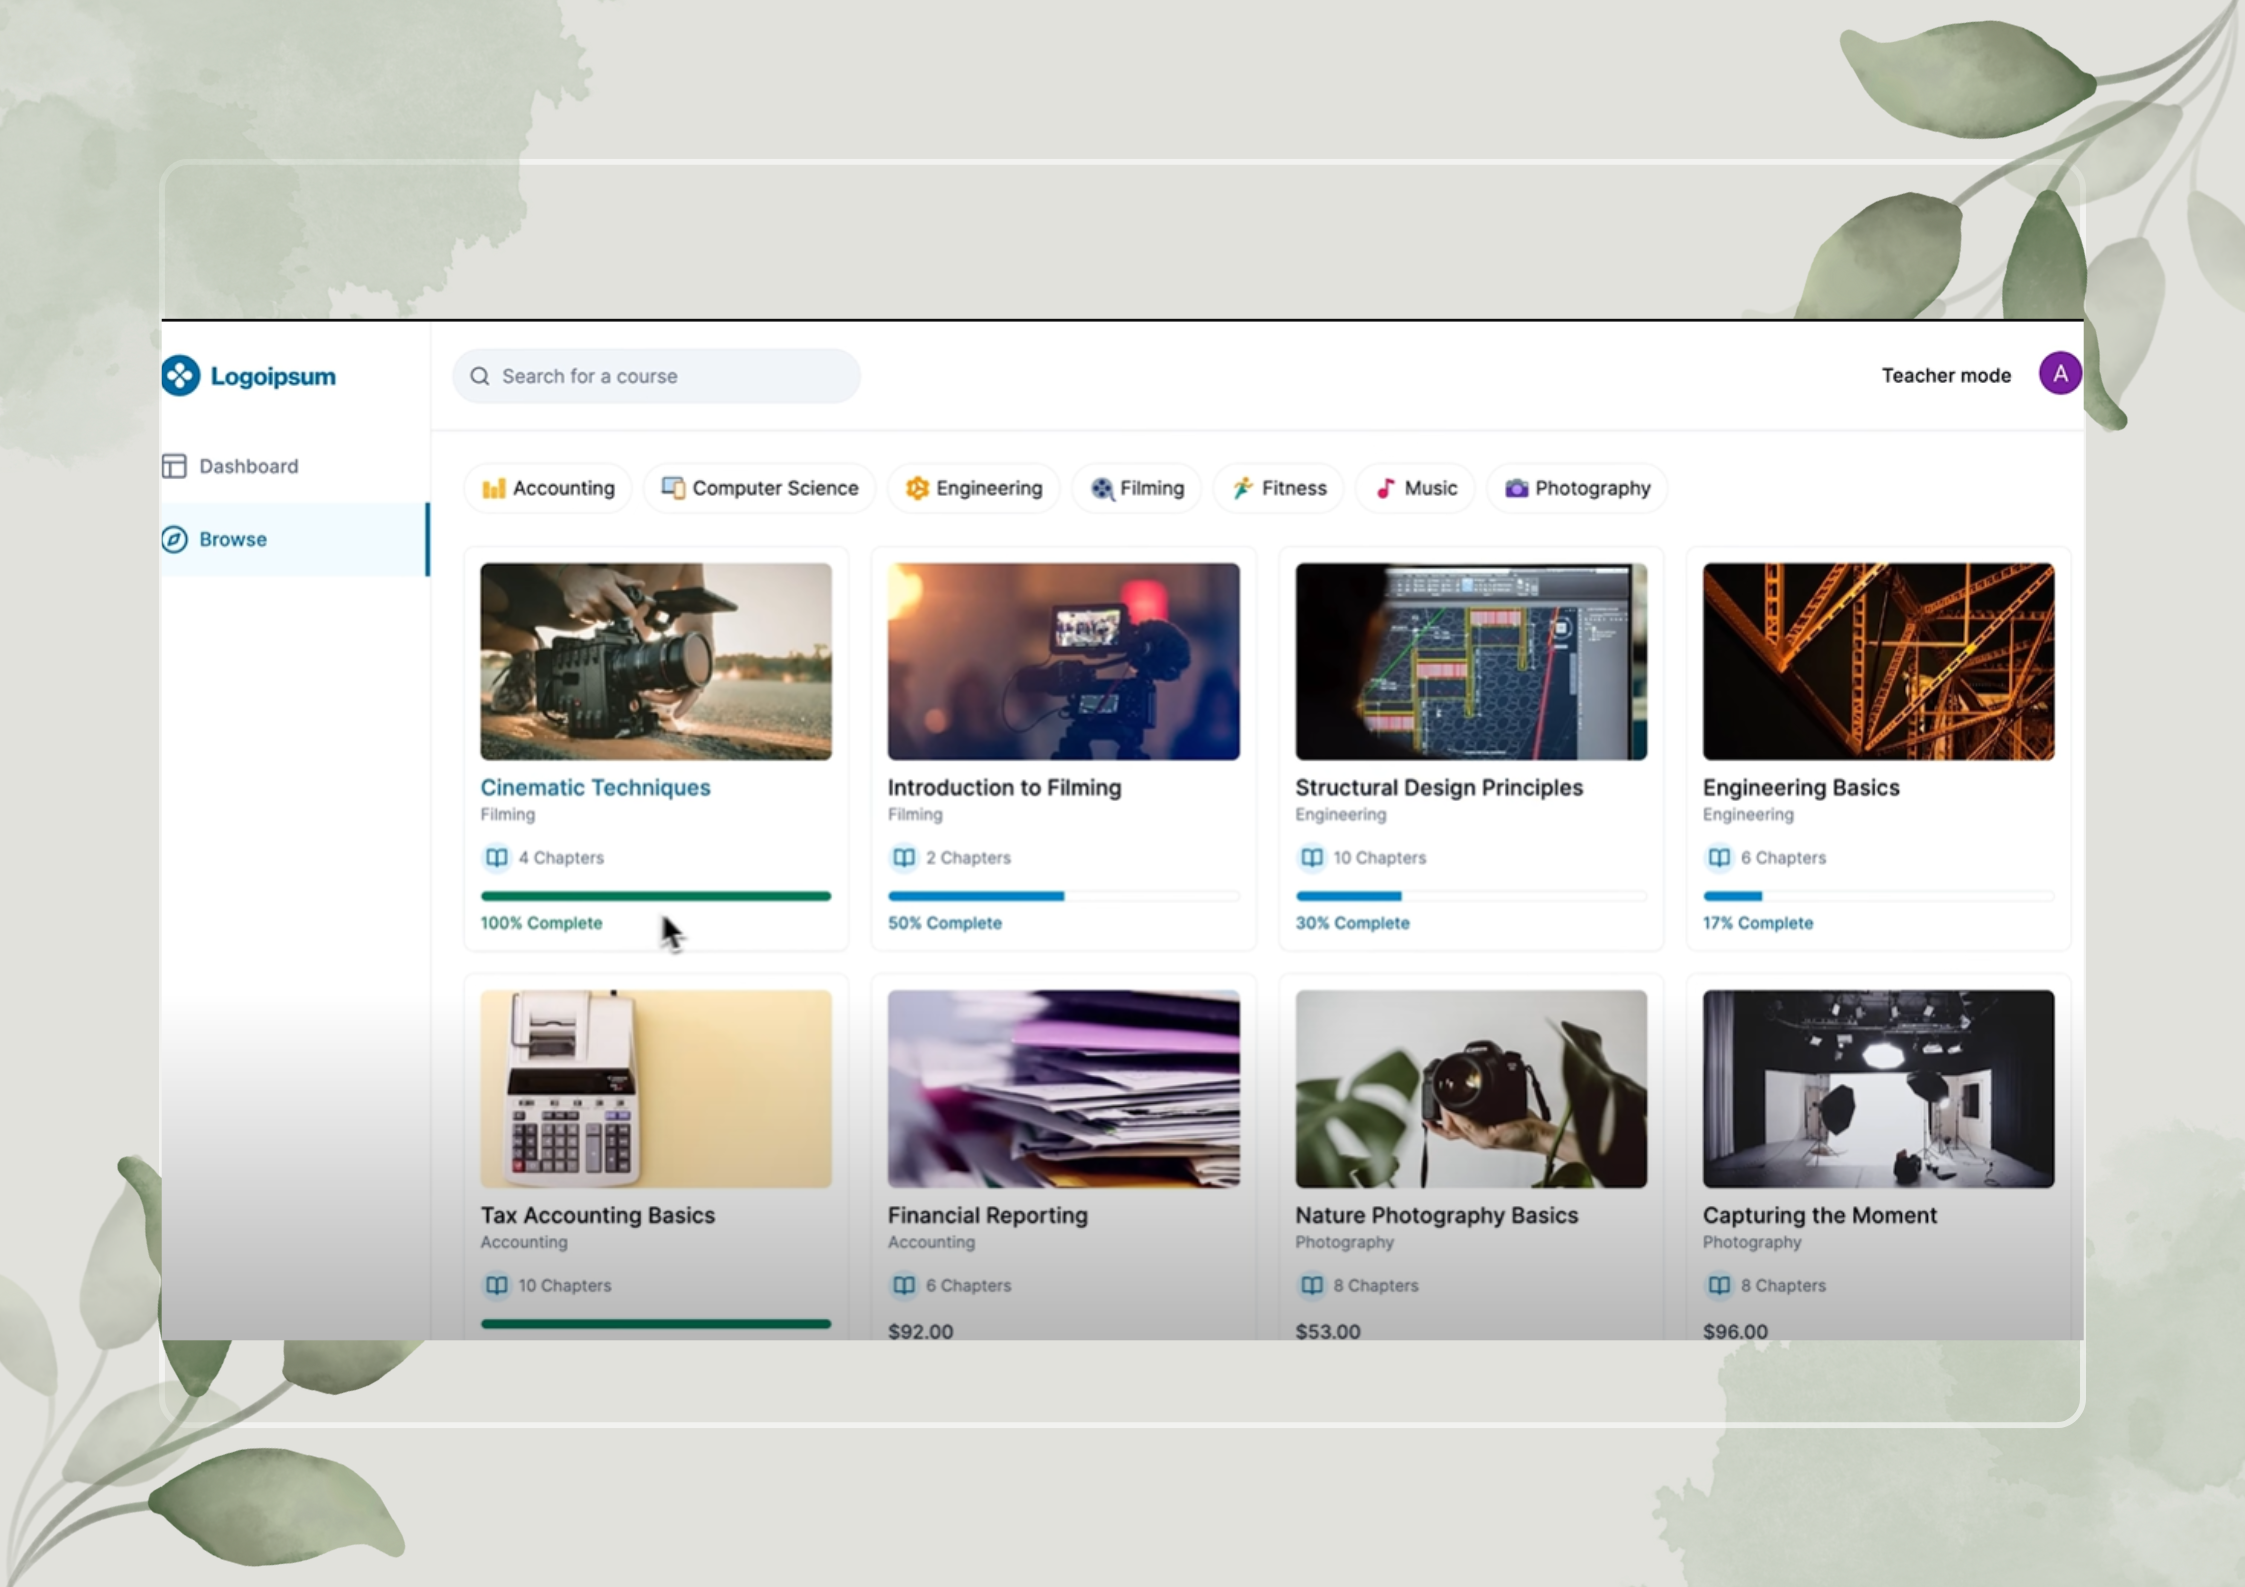Filter courses by Accounting category
The image size is (2245, 1587).
pyautogui.click(x=548, y=488)
